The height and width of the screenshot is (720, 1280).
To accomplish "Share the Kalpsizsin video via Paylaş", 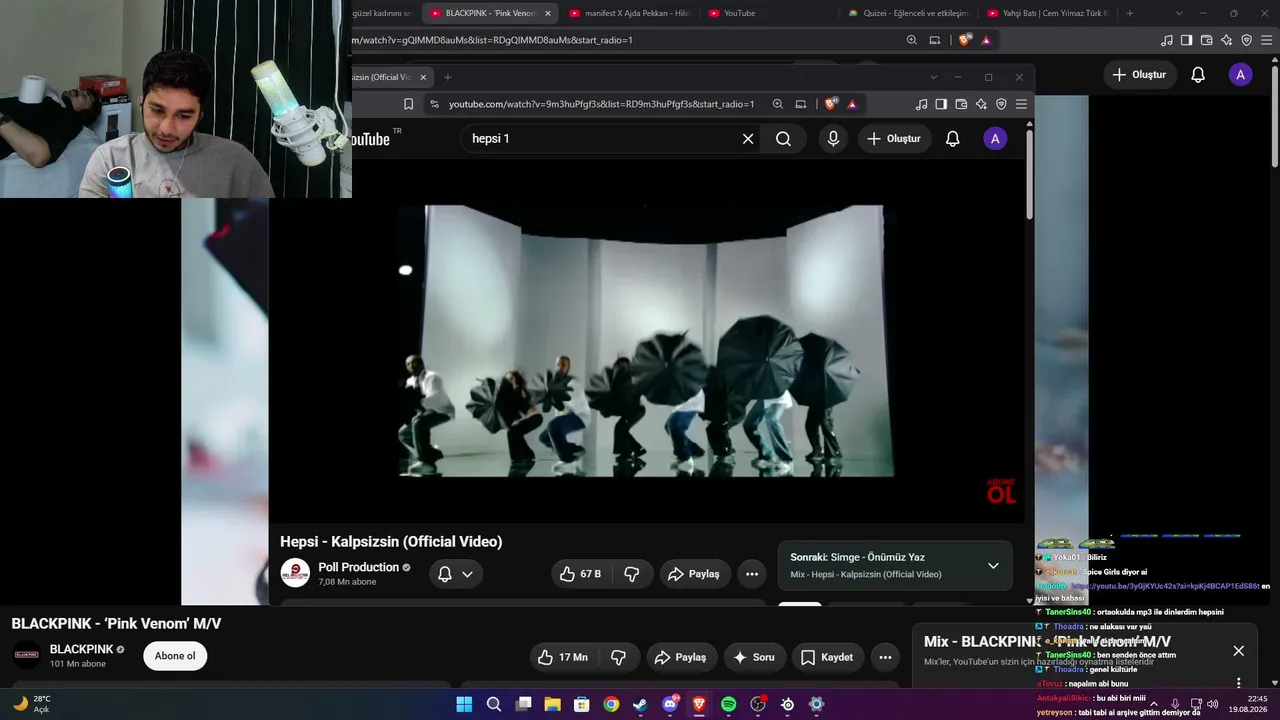I will 694,574.
